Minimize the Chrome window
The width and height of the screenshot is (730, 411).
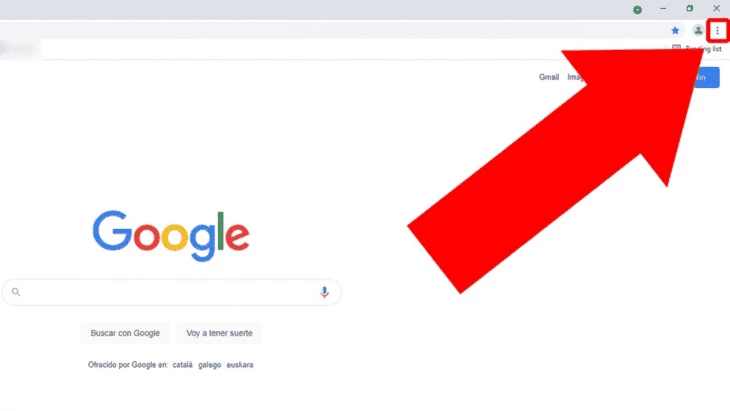tap(663, 8)
